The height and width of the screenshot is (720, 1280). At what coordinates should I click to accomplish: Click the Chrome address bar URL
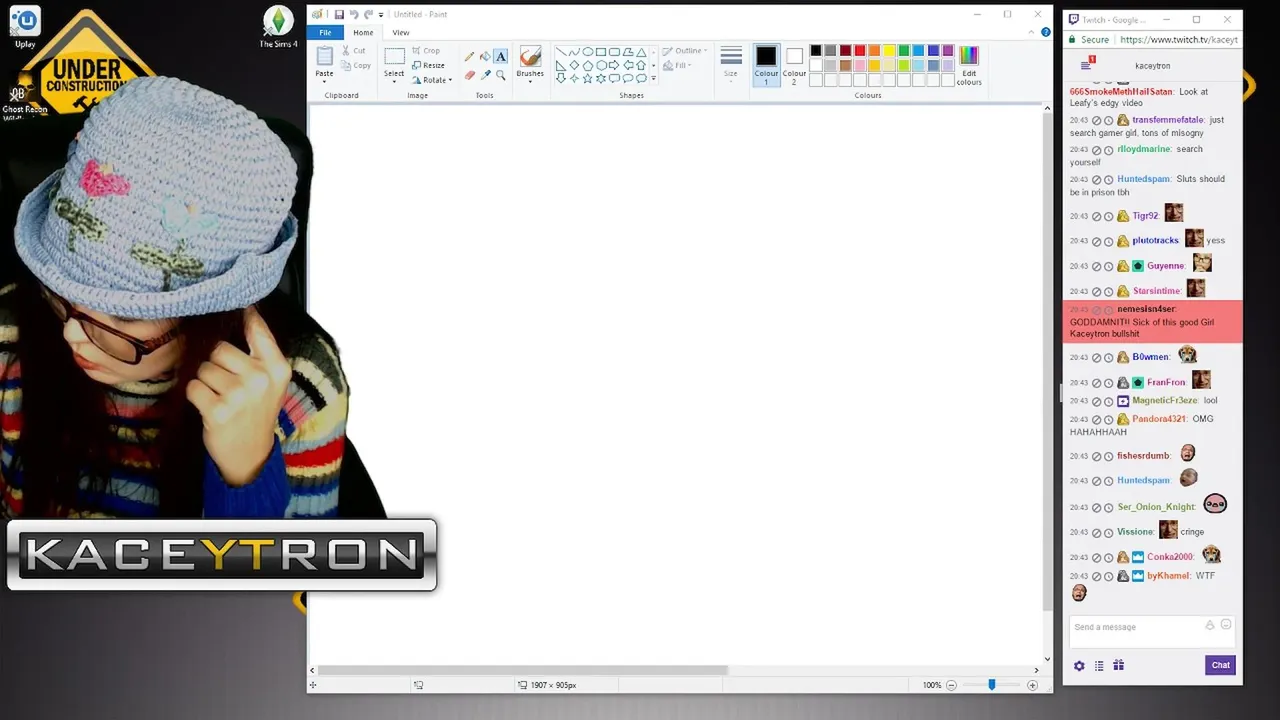point(1178,40)
